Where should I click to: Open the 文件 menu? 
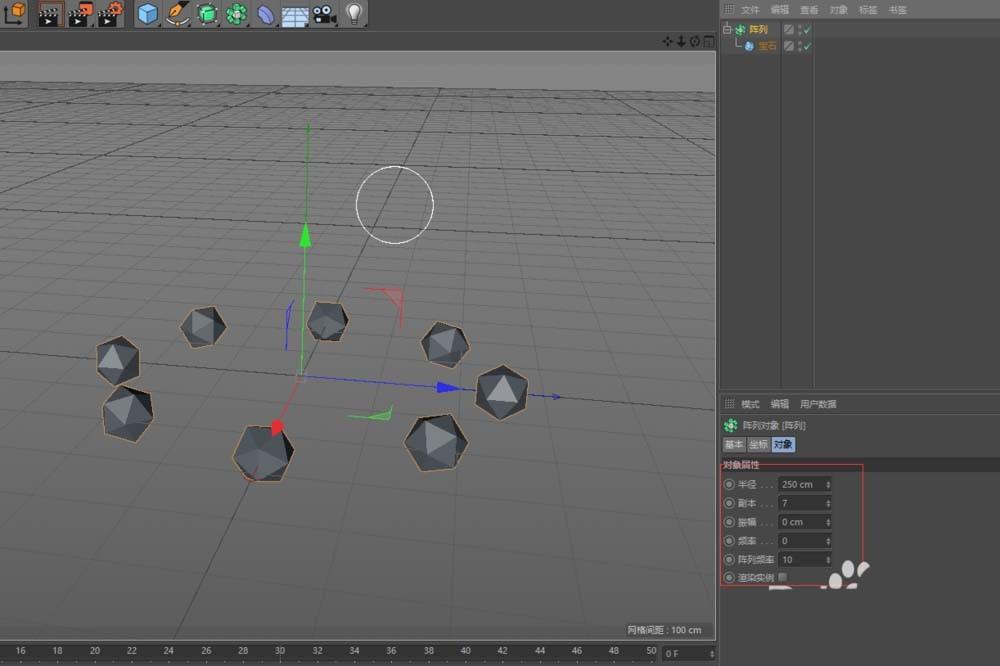pos(750,9)
